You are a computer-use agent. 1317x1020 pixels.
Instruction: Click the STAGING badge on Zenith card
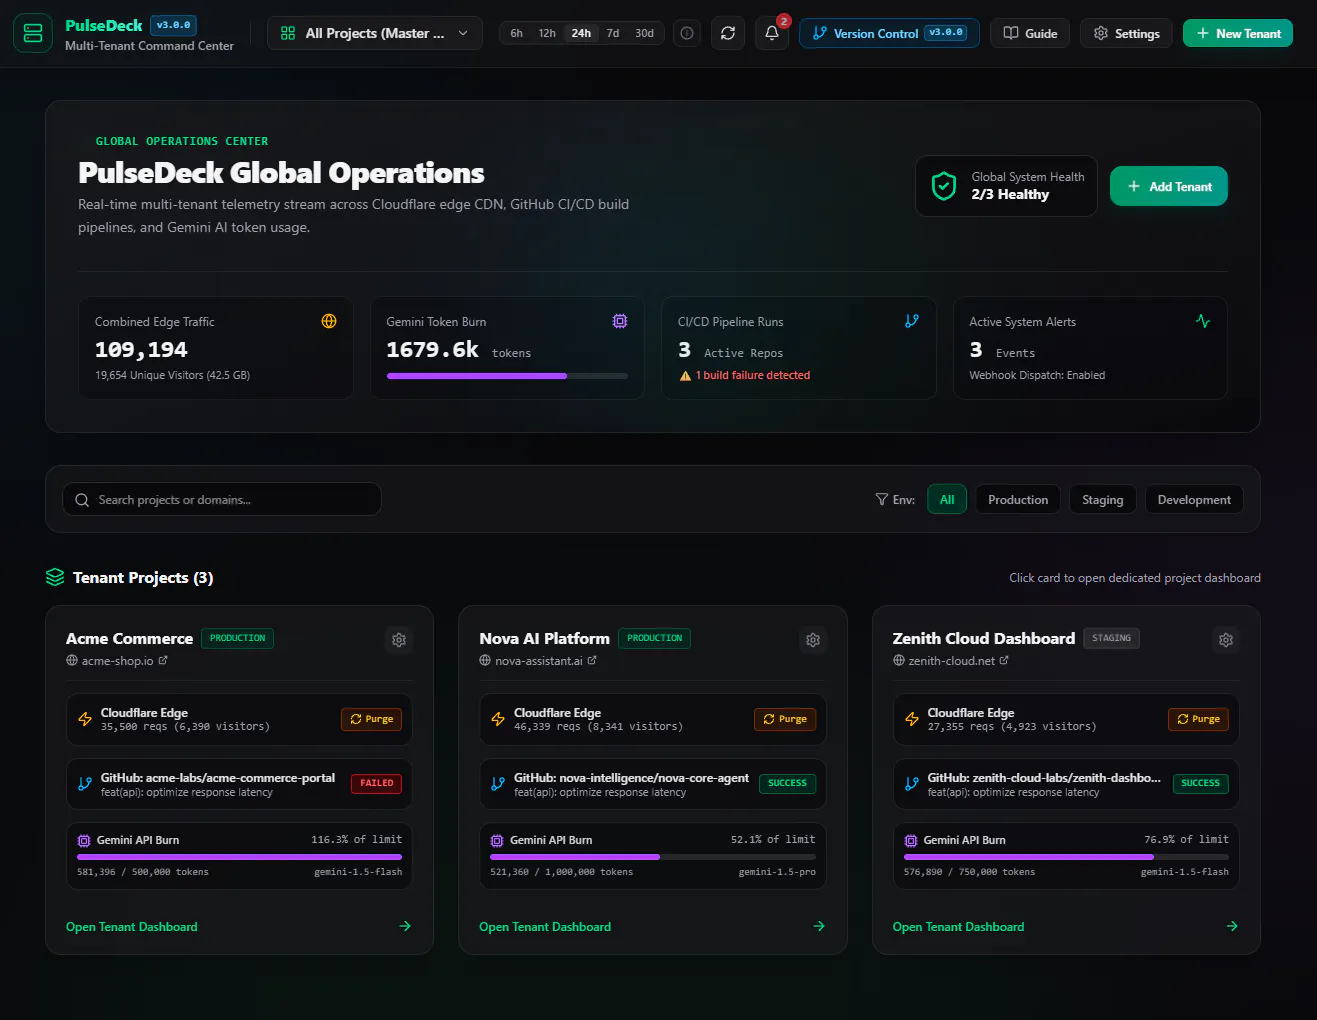coord(1111,638)
